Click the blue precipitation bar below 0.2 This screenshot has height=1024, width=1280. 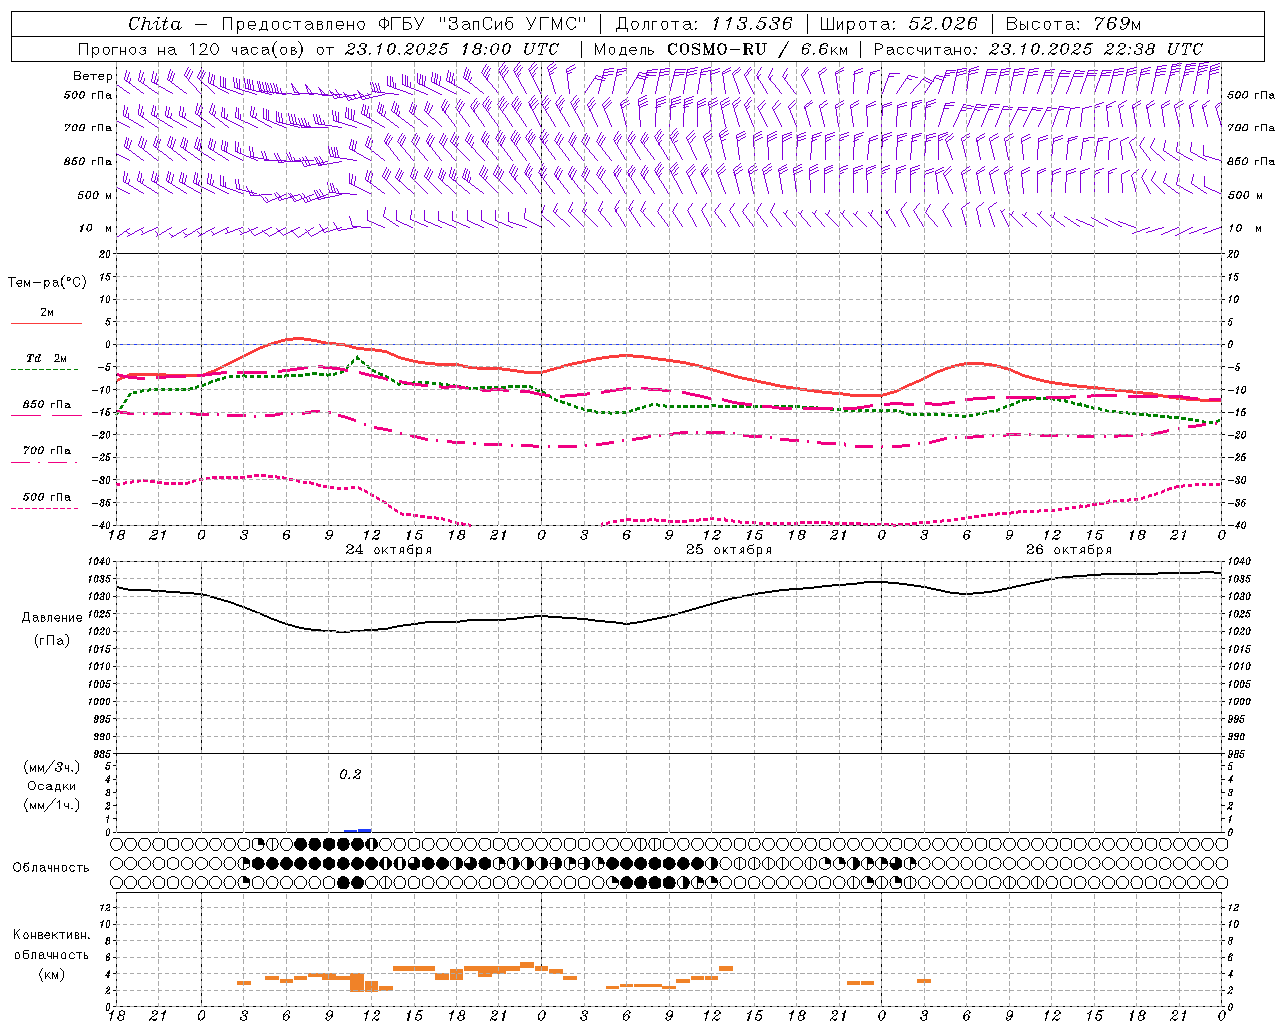pyautogui.click(x=358, y=830)
